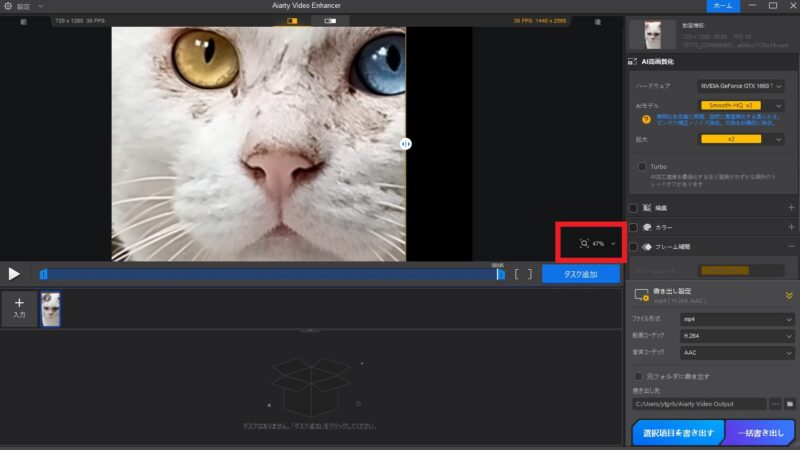Click the trim start bracket icon
The image size is (800, 450).
(x=518, y=273)
